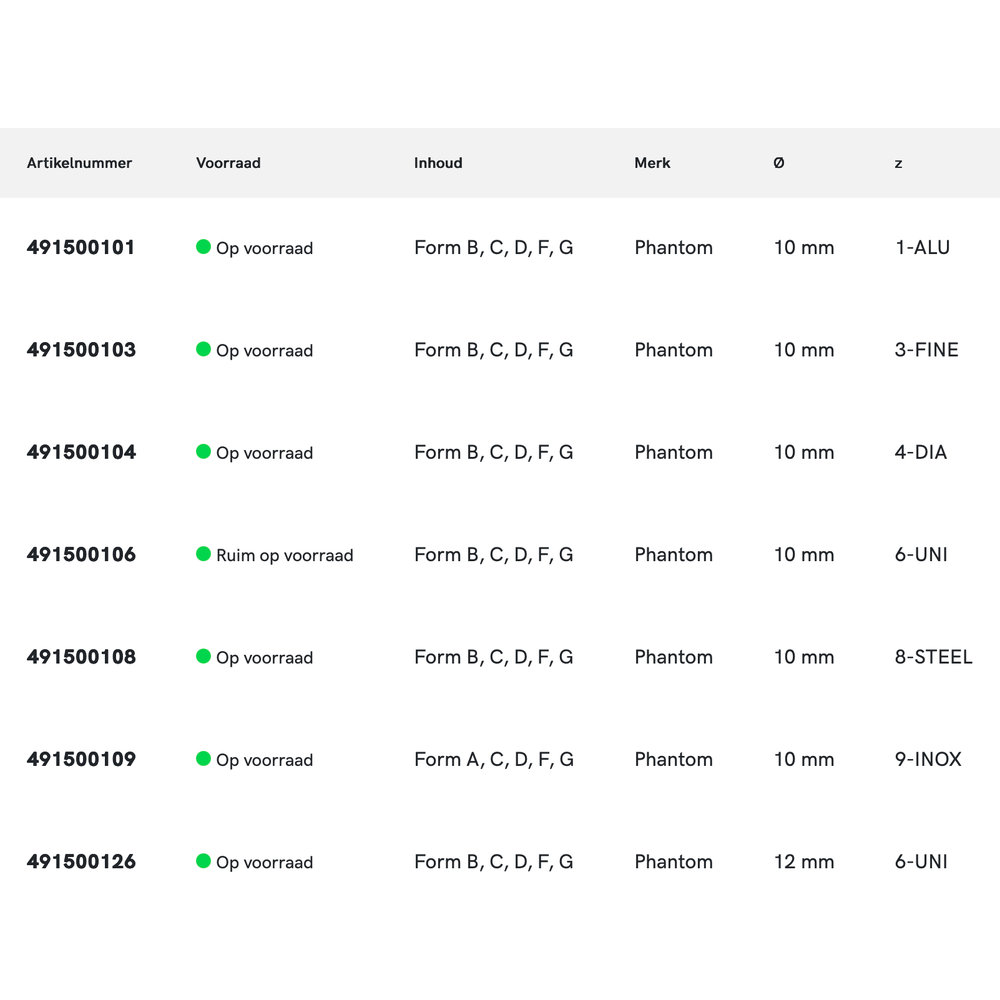Click Form A, C, D, F, G text

point(494,759)
